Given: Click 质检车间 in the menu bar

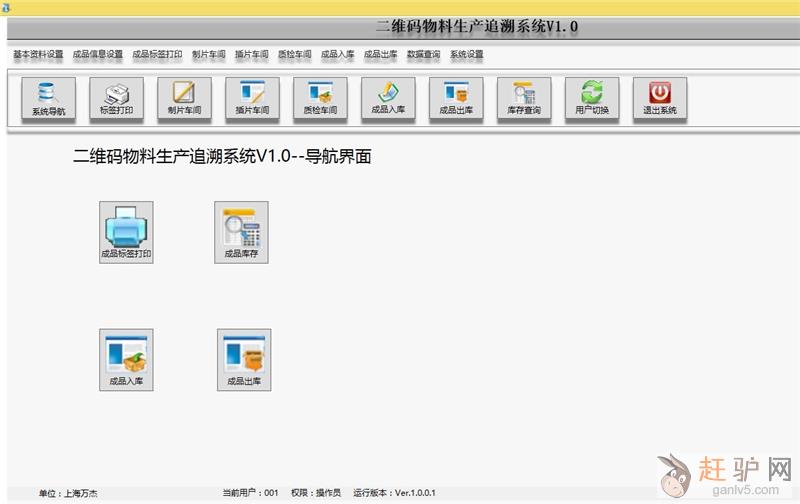Looking at the screenshot, I should pyautogui.click(x=294, y=55).
